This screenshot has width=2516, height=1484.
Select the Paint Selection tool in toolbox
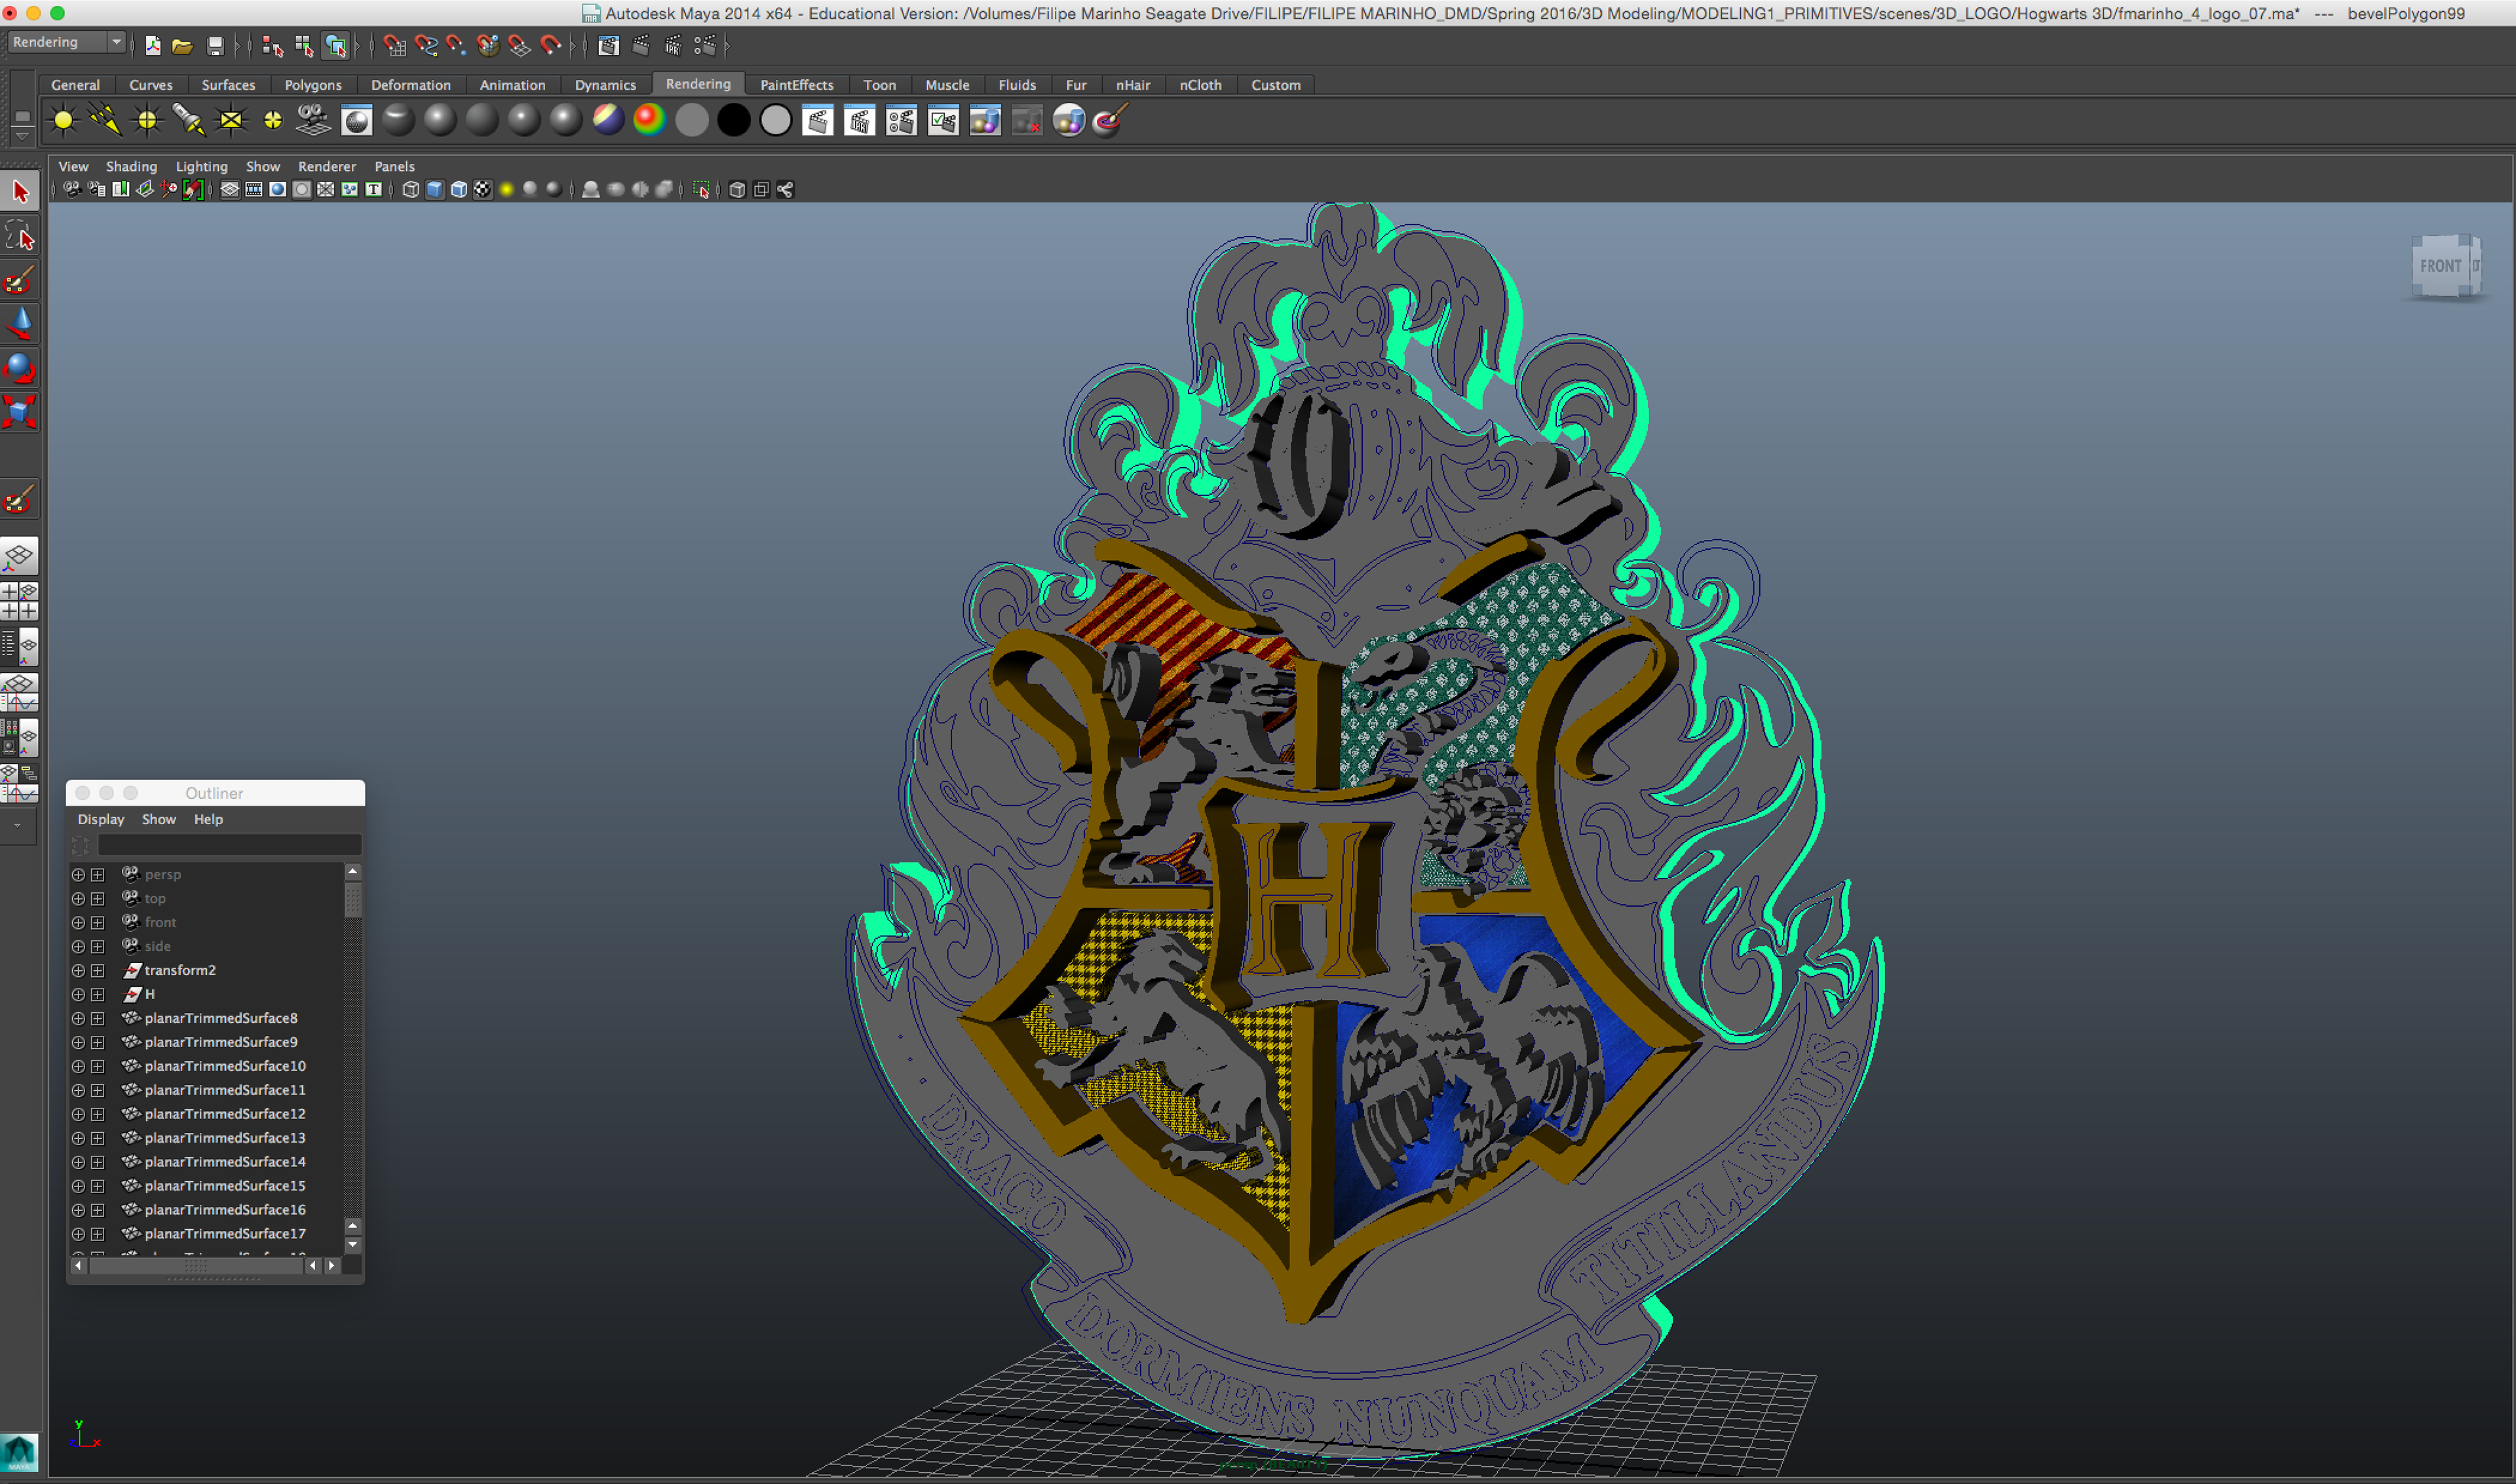coord(19,281)
